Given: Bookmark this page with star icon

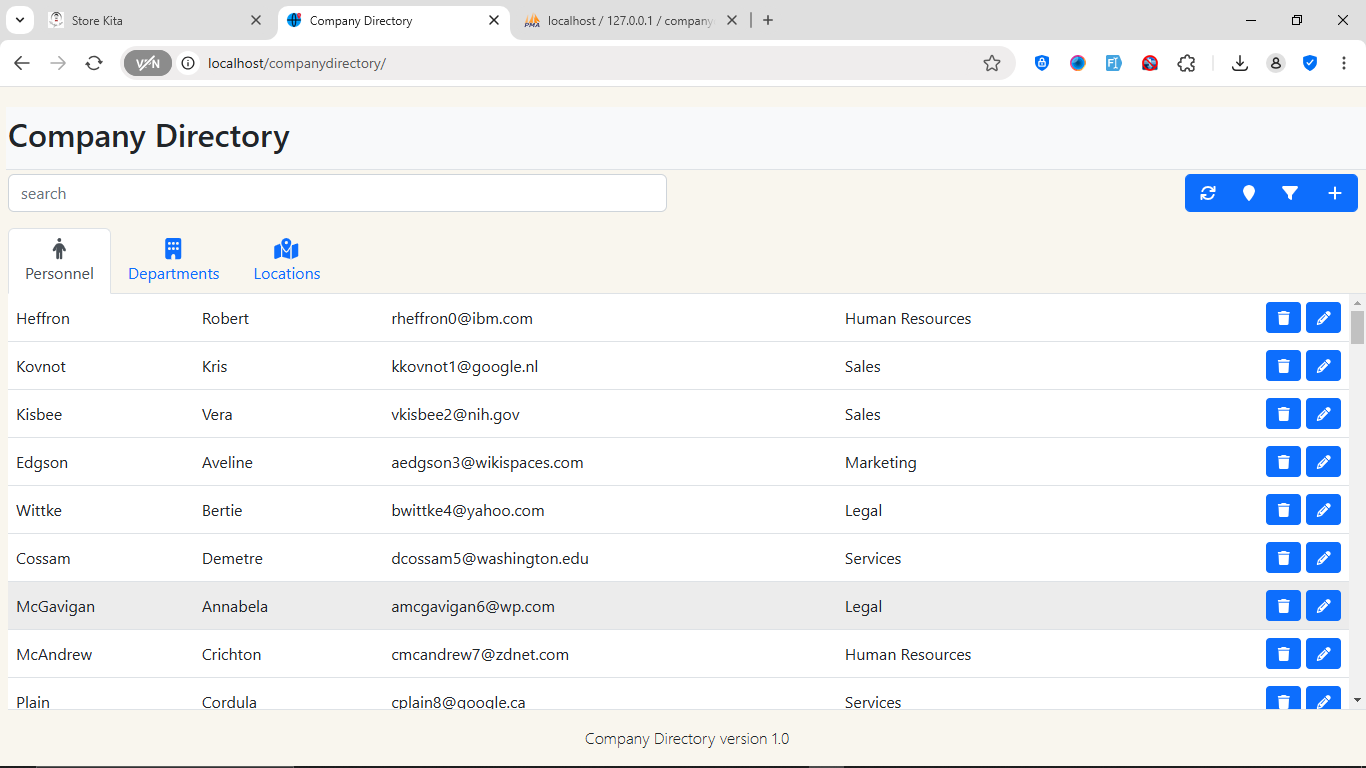Looking at the screenshot, I should 991,63.
